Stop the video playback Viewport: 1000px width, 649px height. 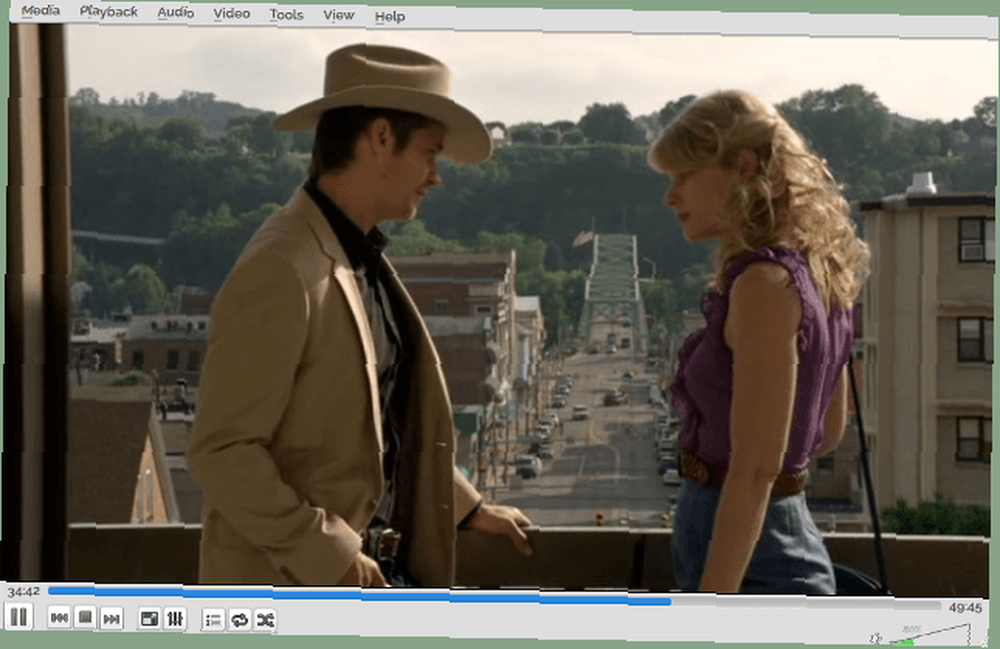85,618
